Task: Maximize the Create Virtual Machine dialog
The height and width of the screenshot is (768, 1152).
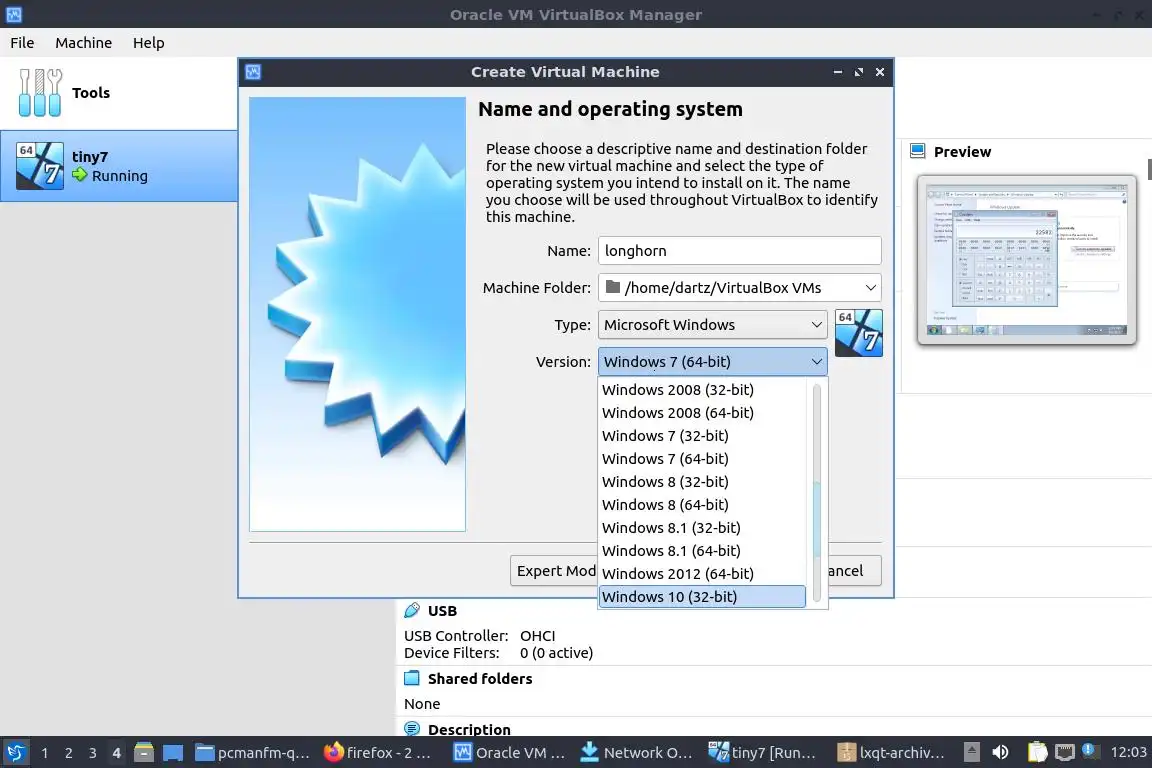Action: coord(859,72)
